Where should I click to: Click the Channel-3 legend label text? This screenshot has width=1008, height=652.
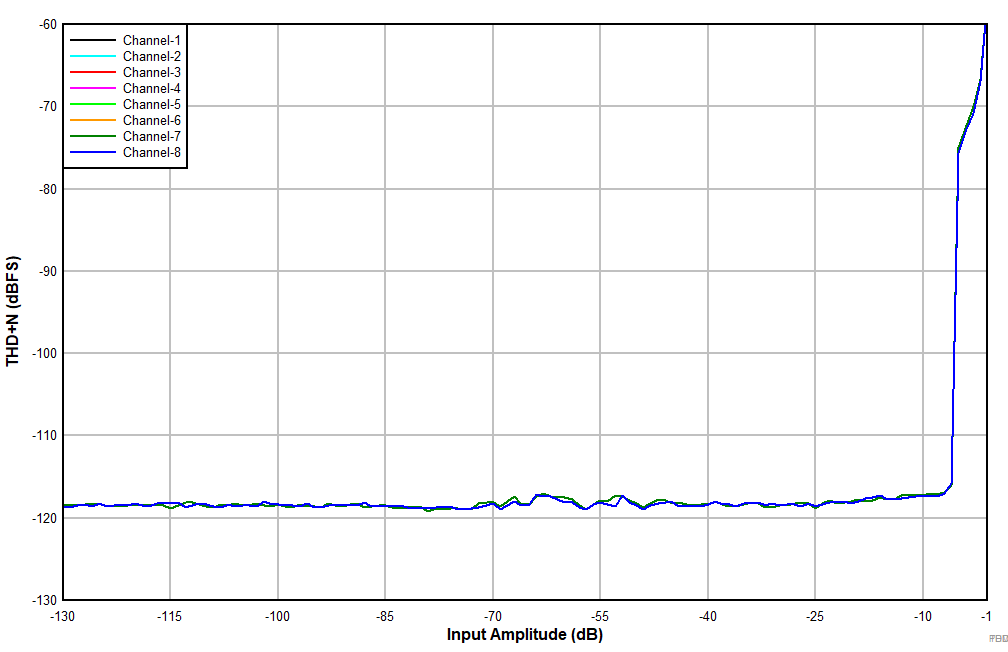click(x=151, y=72)
